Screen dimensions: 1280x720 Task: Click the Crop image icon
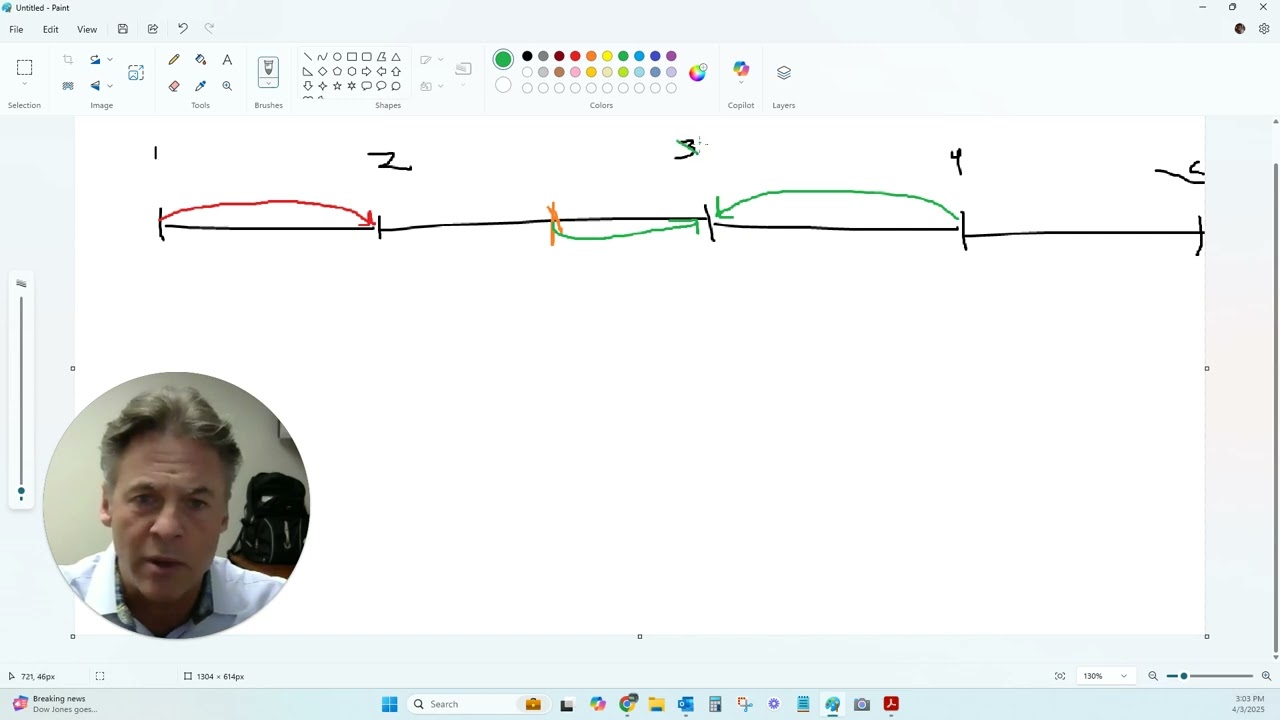pyautogui.click(x=68, y=60)
